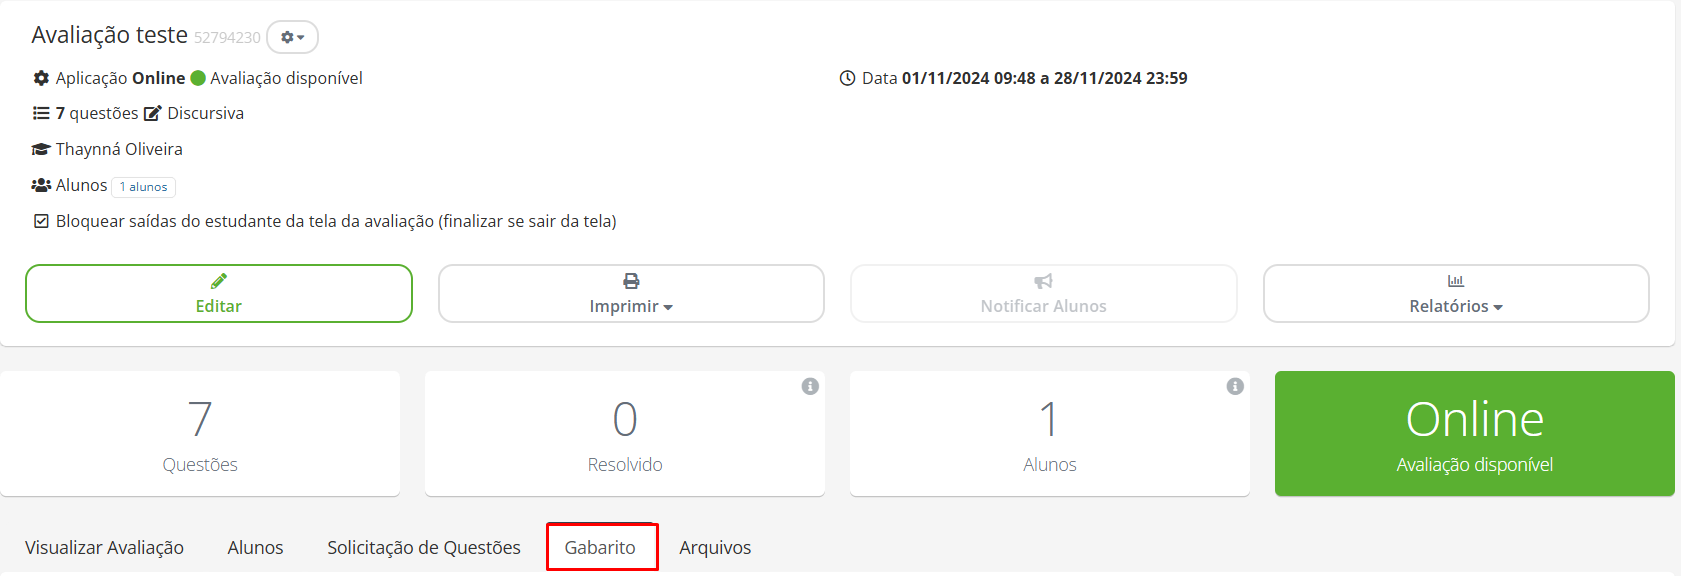Viewport: 1681px width, 576px height.
Task: Open the Arquivos tab
Action: (715, 547)
